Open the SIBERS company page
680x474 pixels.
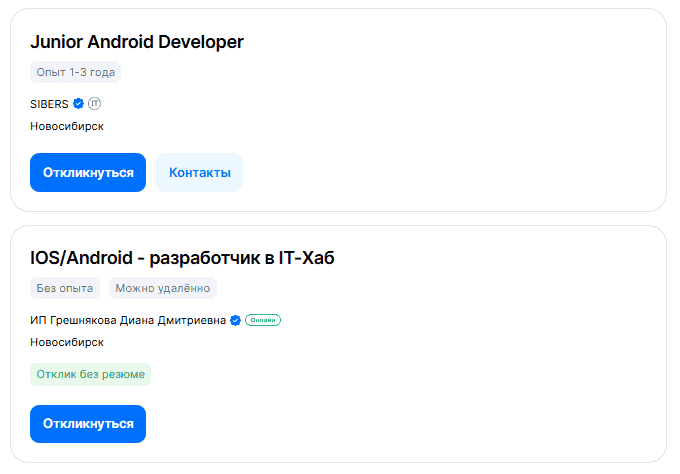[x=49, y=103]
